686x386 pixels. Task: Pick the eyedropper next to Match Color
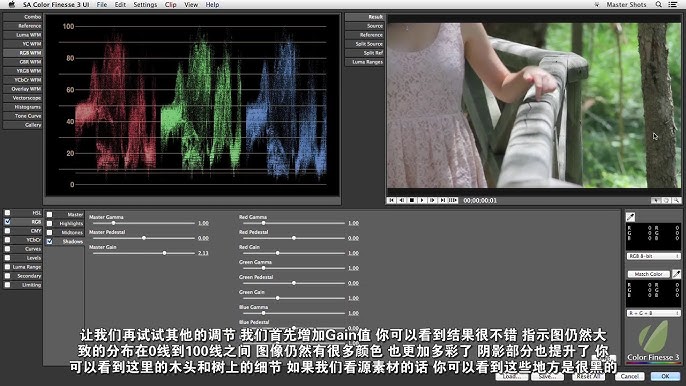676,274
